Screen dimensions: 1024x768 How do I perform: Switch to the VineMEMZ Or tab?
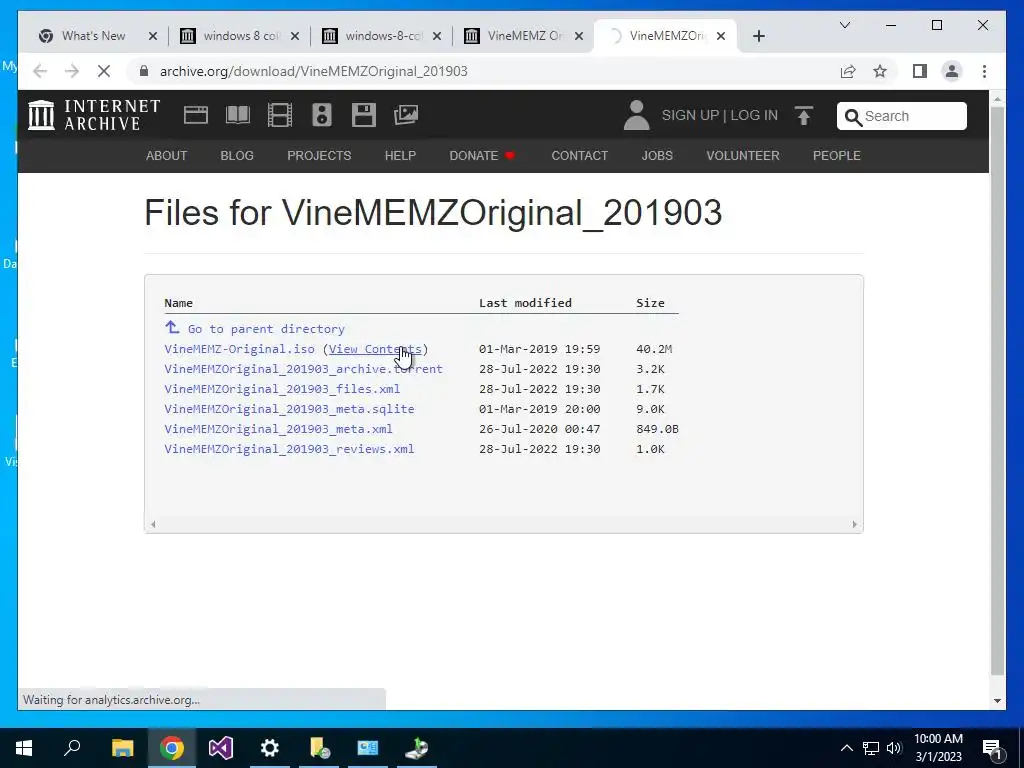pyautogui.click(x=524, y=36)
